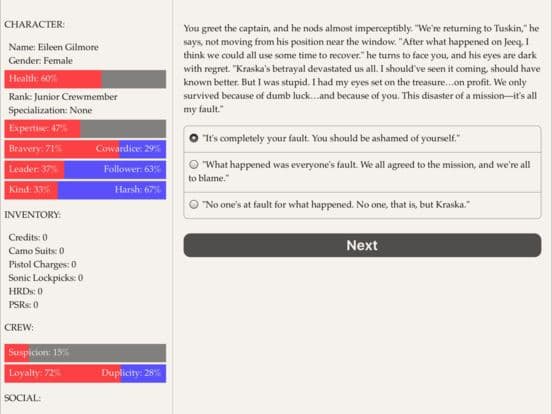552x414 pixels.
Task: Click the Next button
Action: (362, 245)
